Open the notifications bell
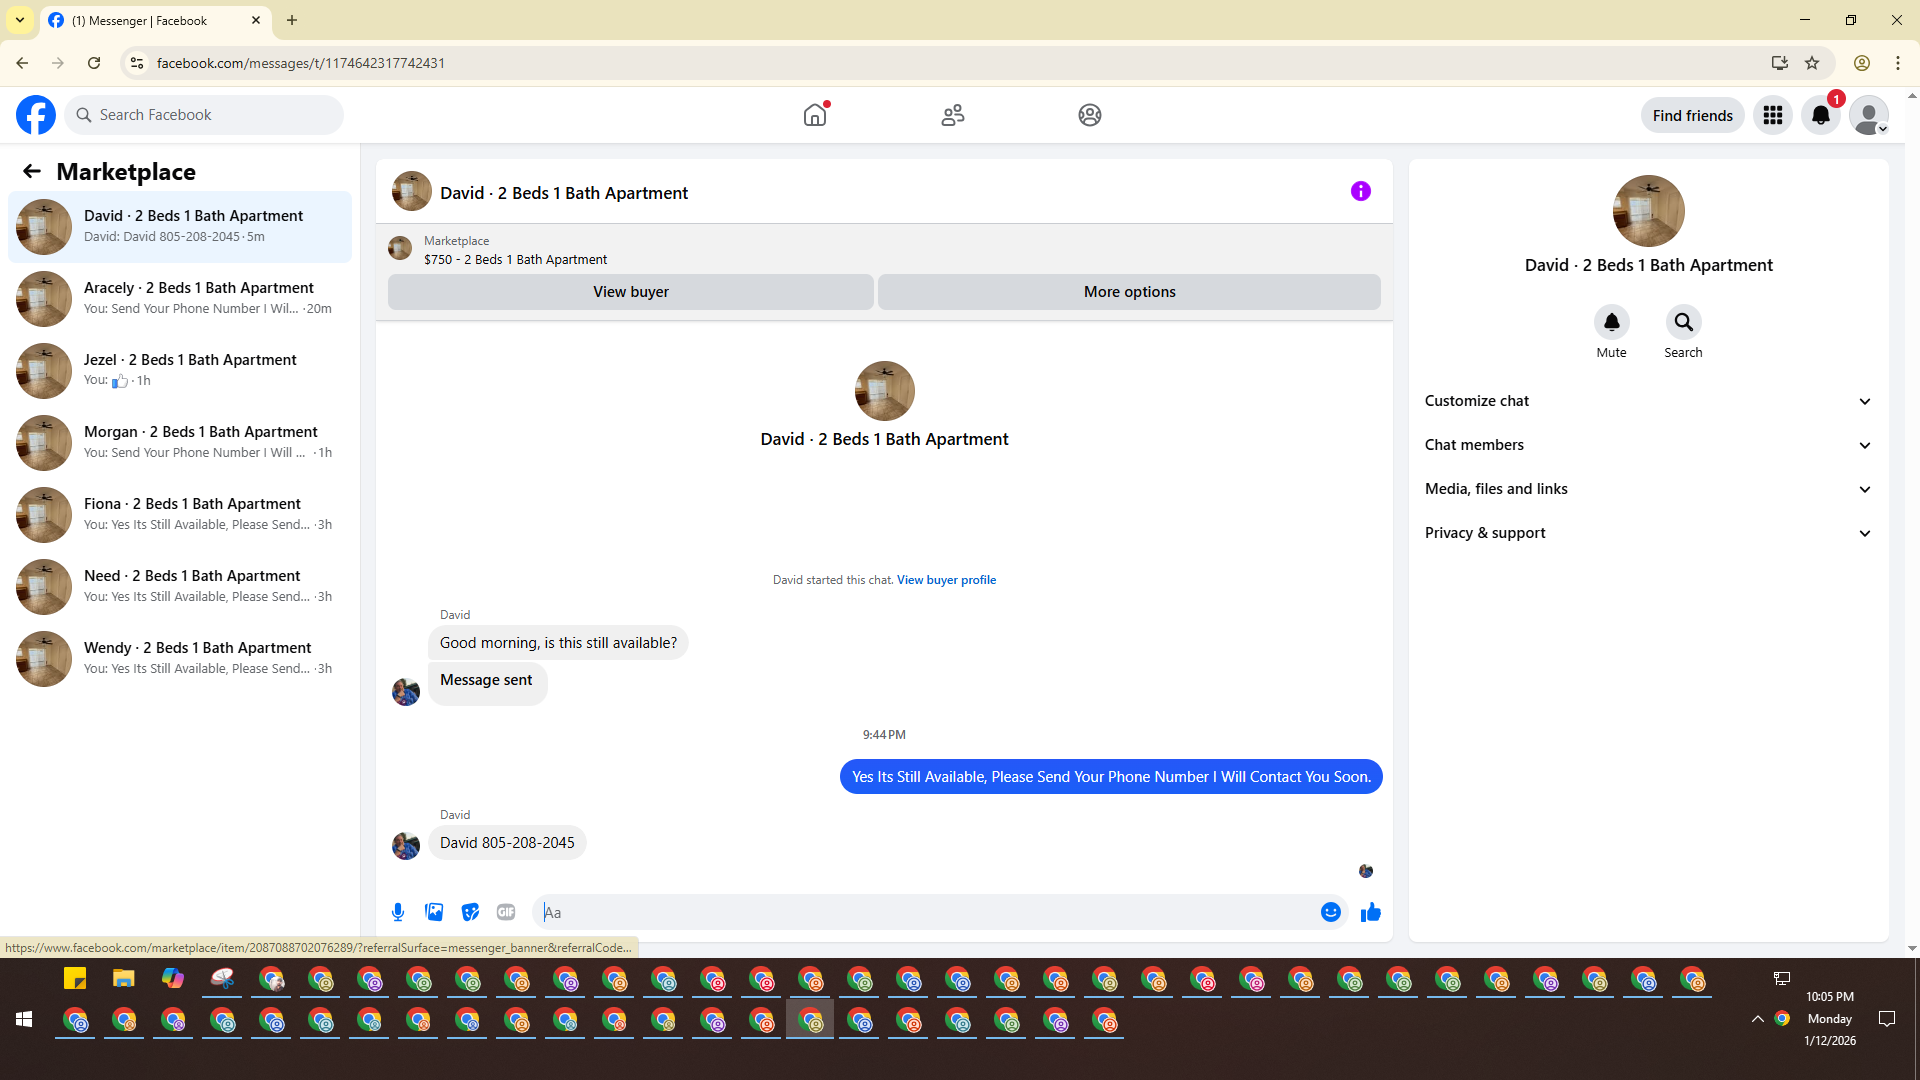The height and width of the screenshot is (1080, 1920). point(1821,115)
